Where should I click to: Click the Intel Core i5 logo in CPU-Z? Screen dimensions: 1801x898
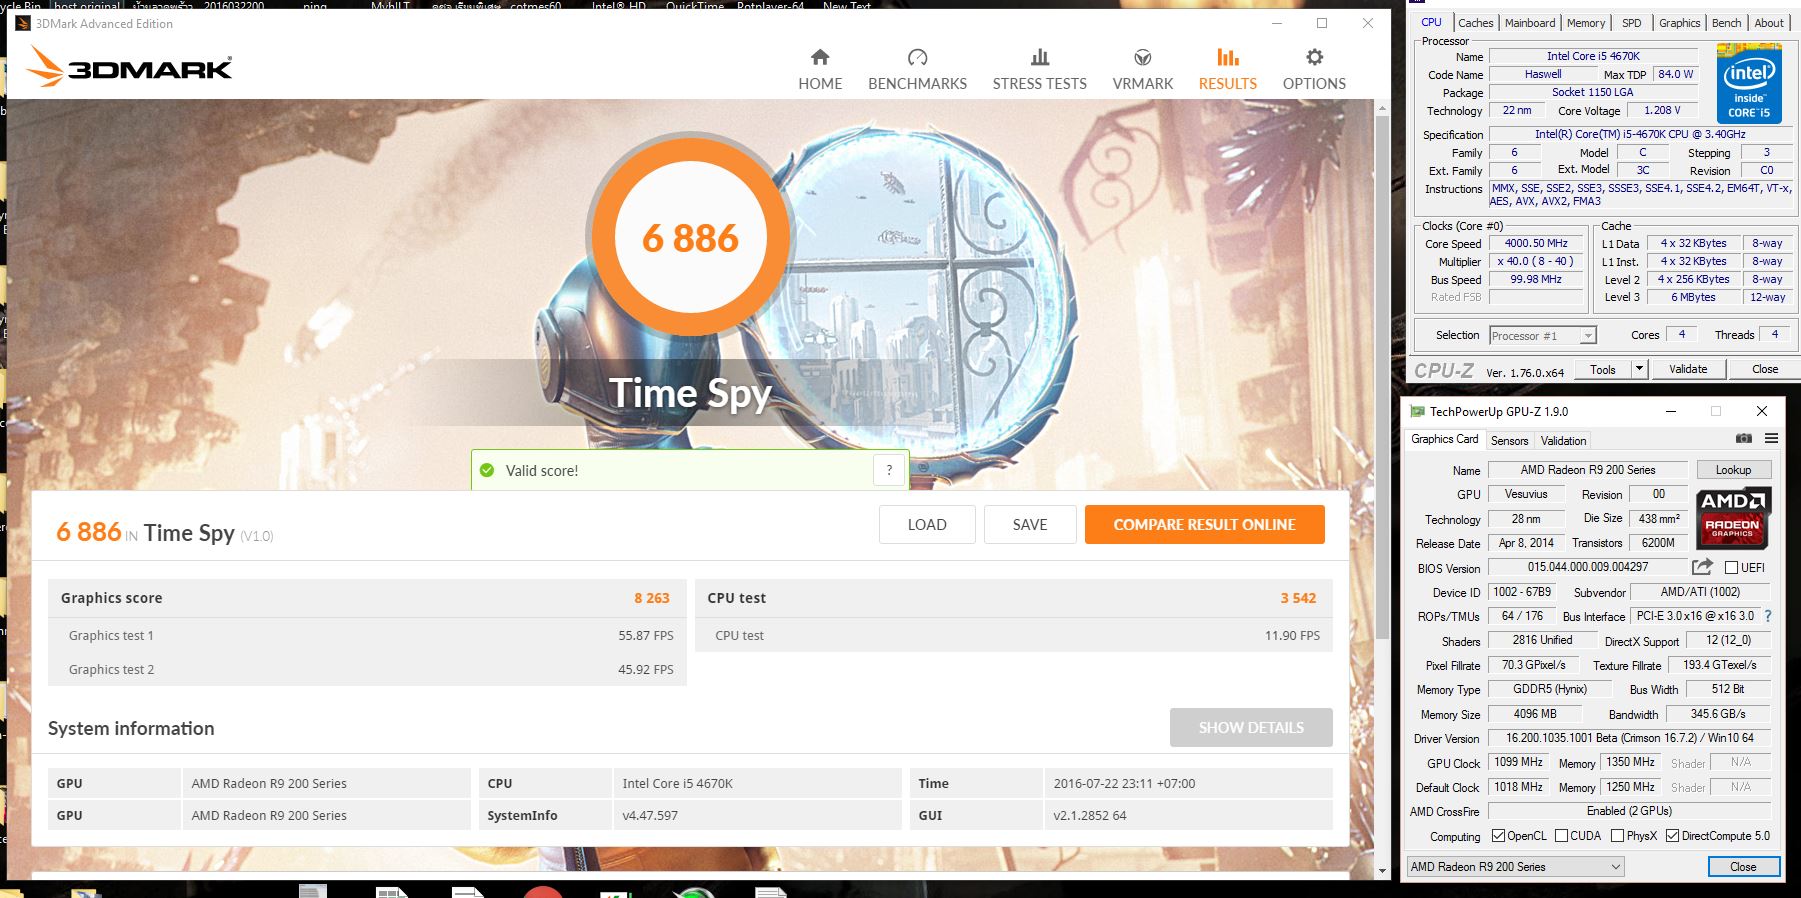click(1749, 83)
